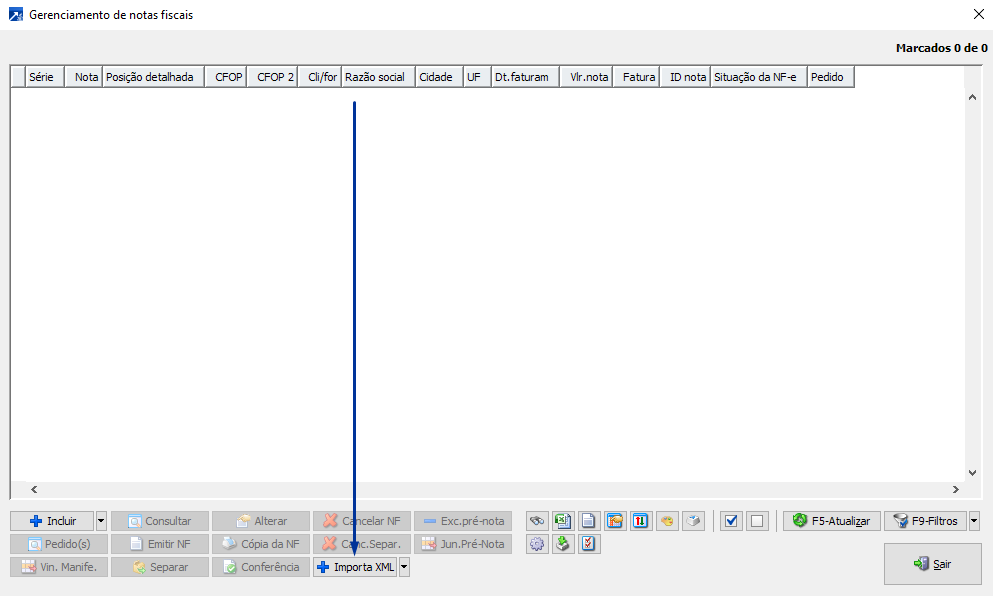Click the Canc.Separ. button
This screenshot has height=596, width=993.
point(362,544)
